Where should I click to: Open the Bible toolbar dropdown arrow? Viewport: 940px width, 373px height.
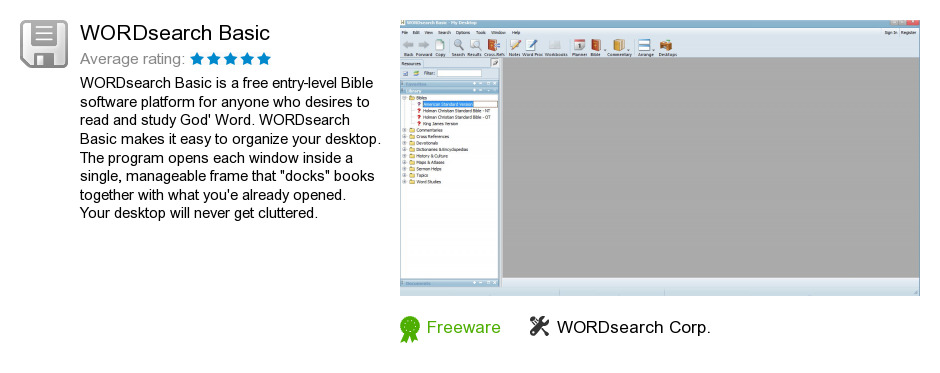(x=604, y=49)
